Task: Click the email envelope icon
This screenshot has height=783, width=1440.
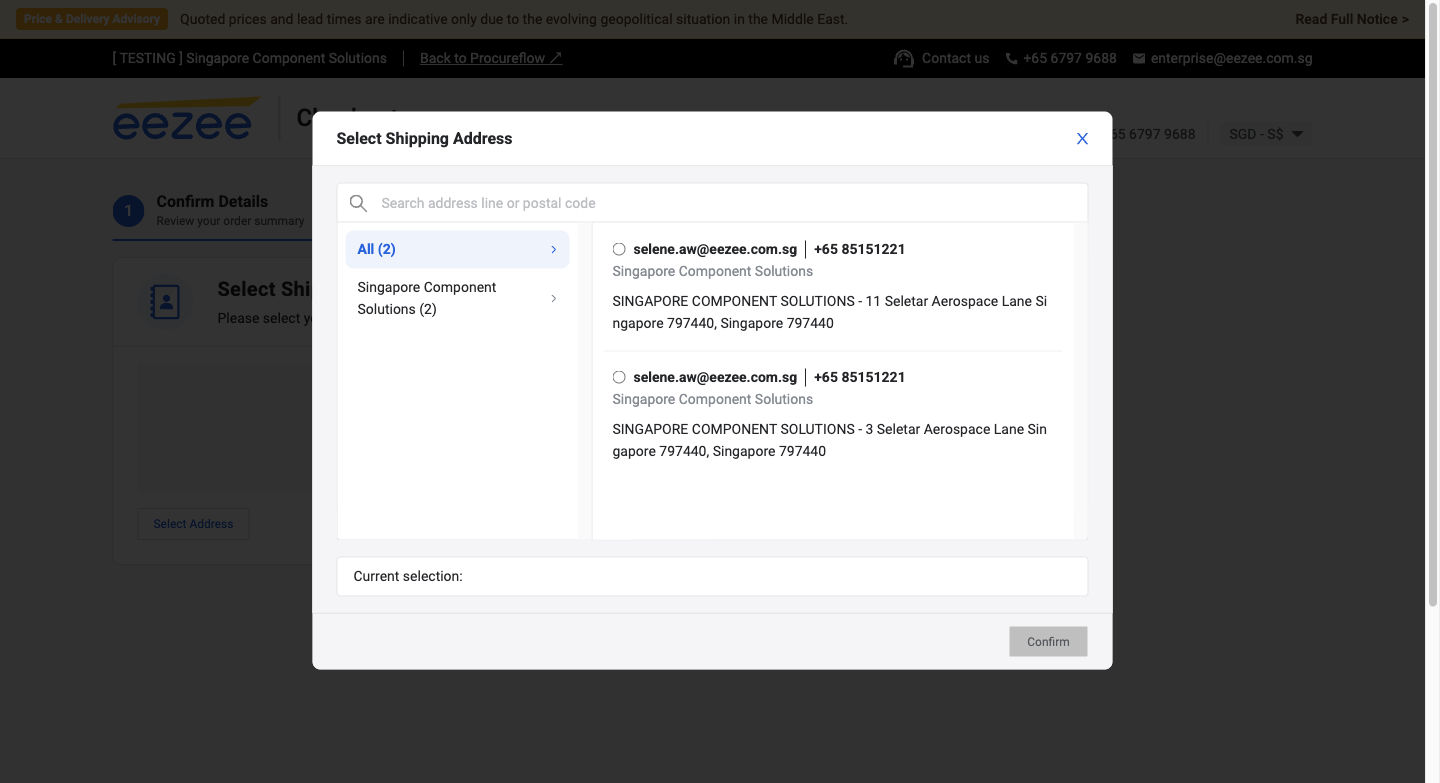Action: [x=1139, y=58]
